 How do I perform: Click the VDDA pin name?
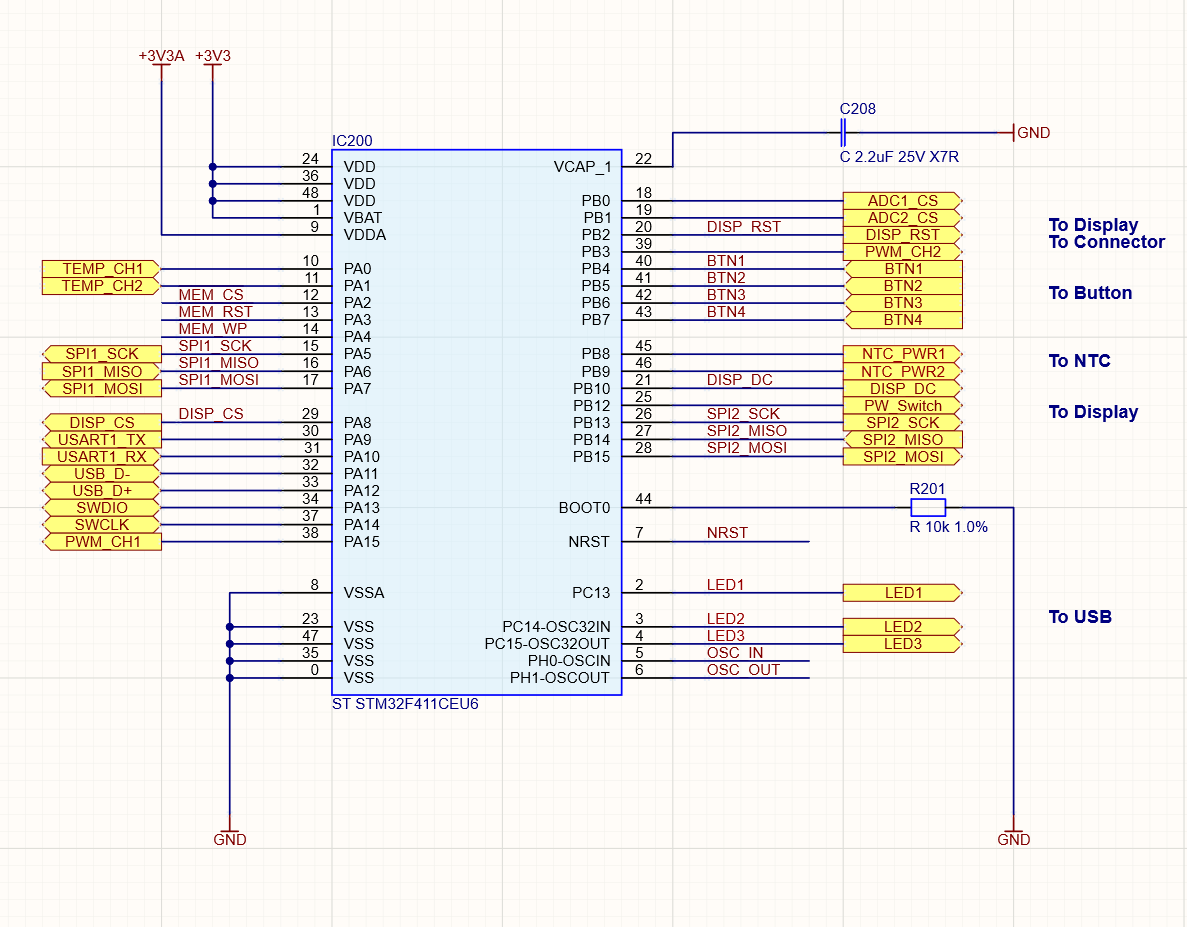(365, 235)
